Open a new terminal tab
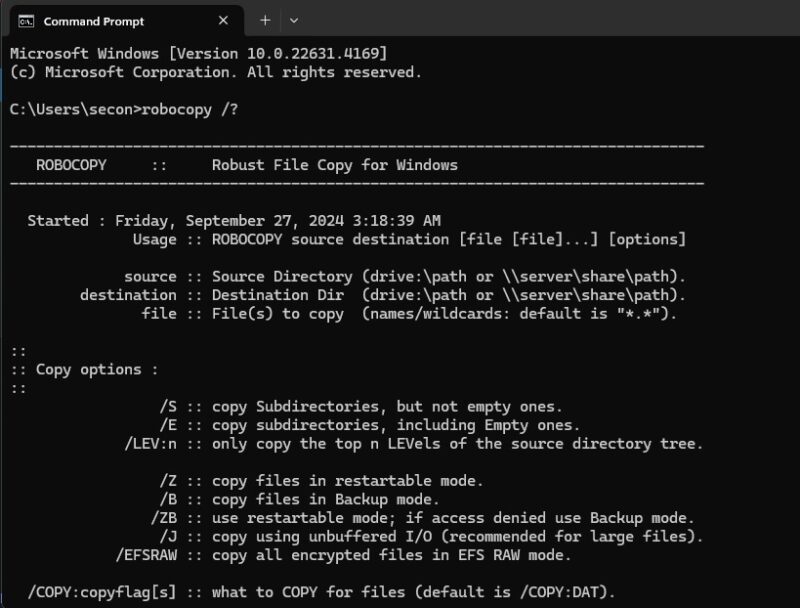 click(x=262, y=20)
